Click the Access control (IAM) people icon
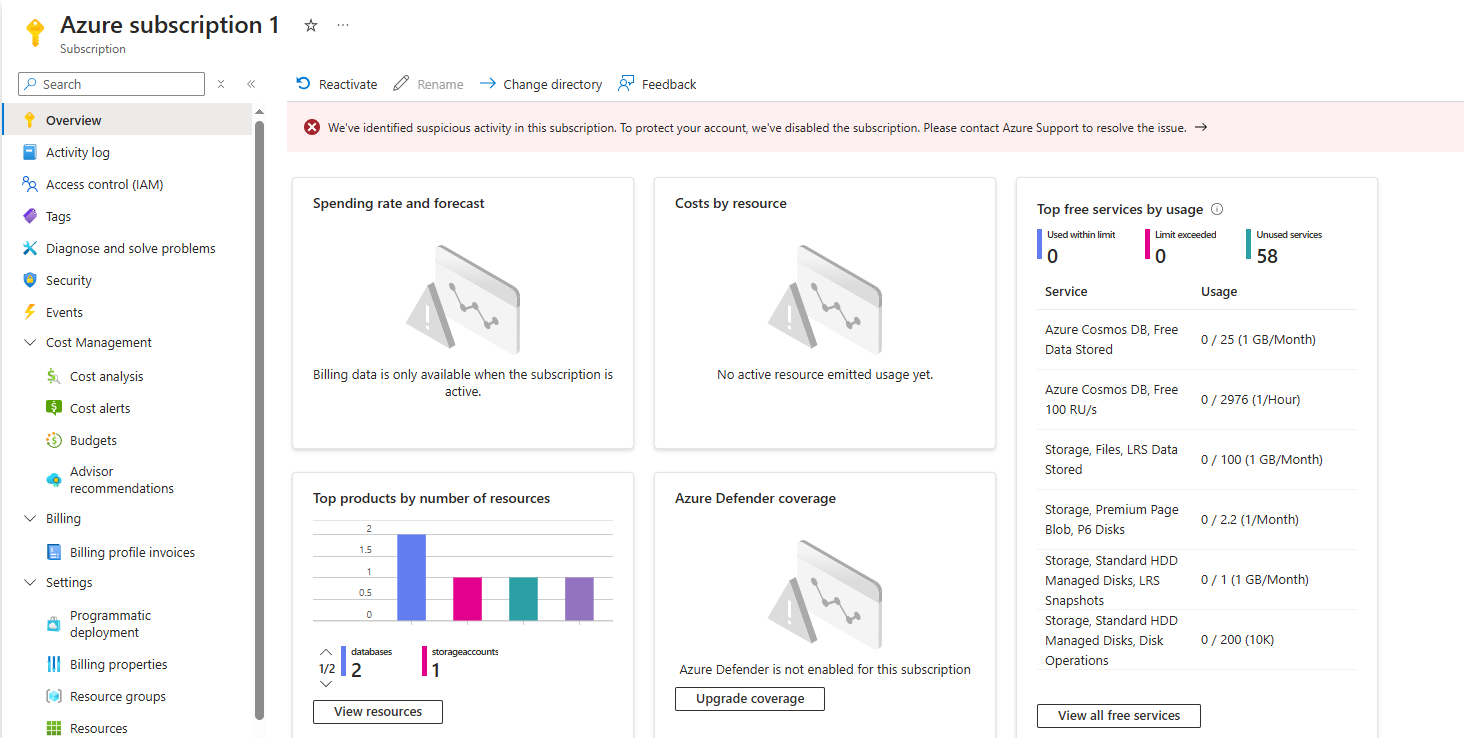 coord(29,184)
